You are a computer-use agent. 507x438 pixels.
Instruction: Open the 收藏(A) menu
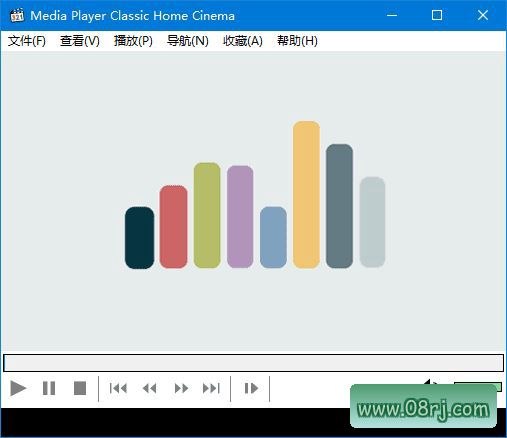click(x=243, y=41)
